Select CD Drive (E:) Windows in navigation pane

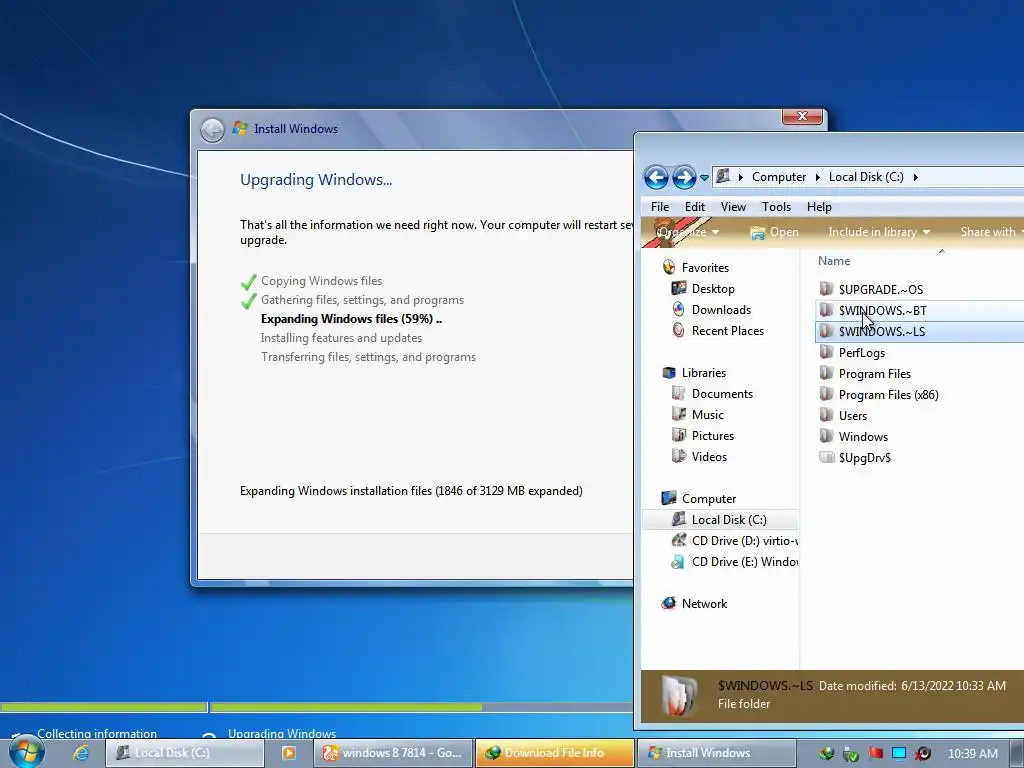[744, 562]
